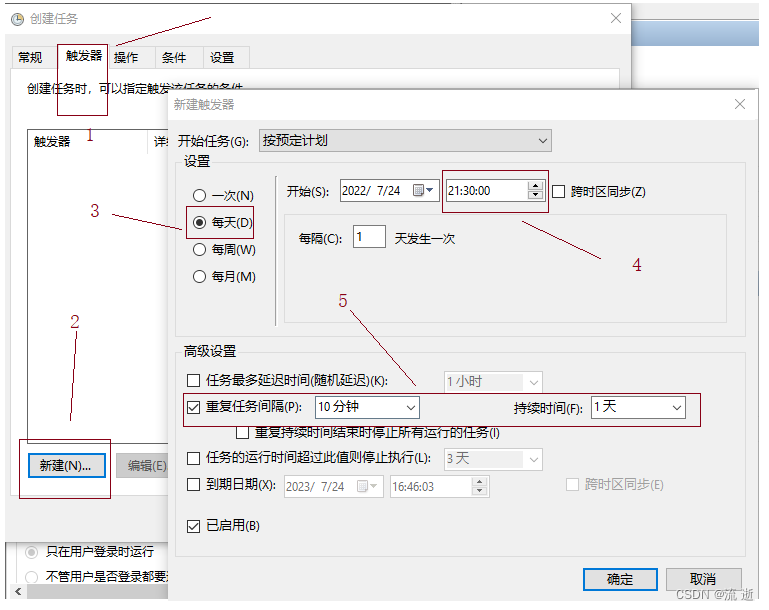Viewport: 769px width, 610px height.
Task: Toggle 到期日期(X) checkbox
Action: 194,484
